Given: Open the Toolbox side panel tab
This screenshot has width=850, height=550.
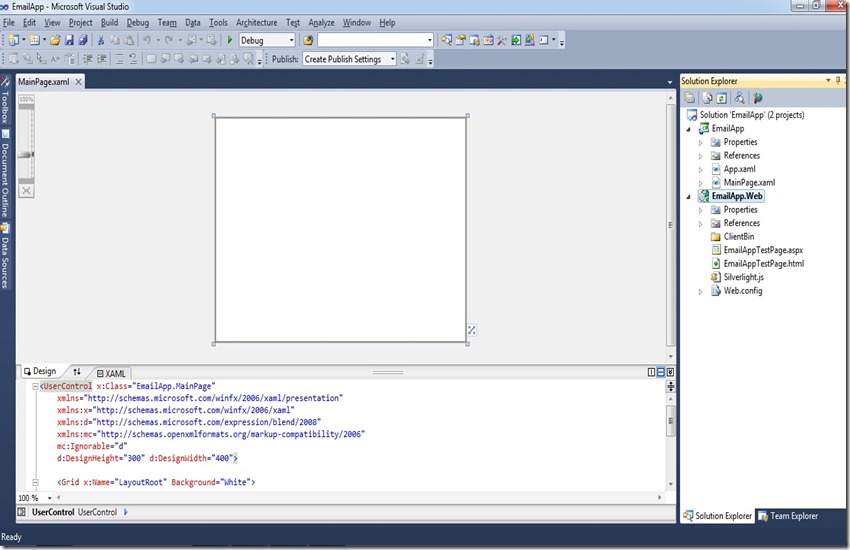Looking at the screenshot, I should click(5, 102).
